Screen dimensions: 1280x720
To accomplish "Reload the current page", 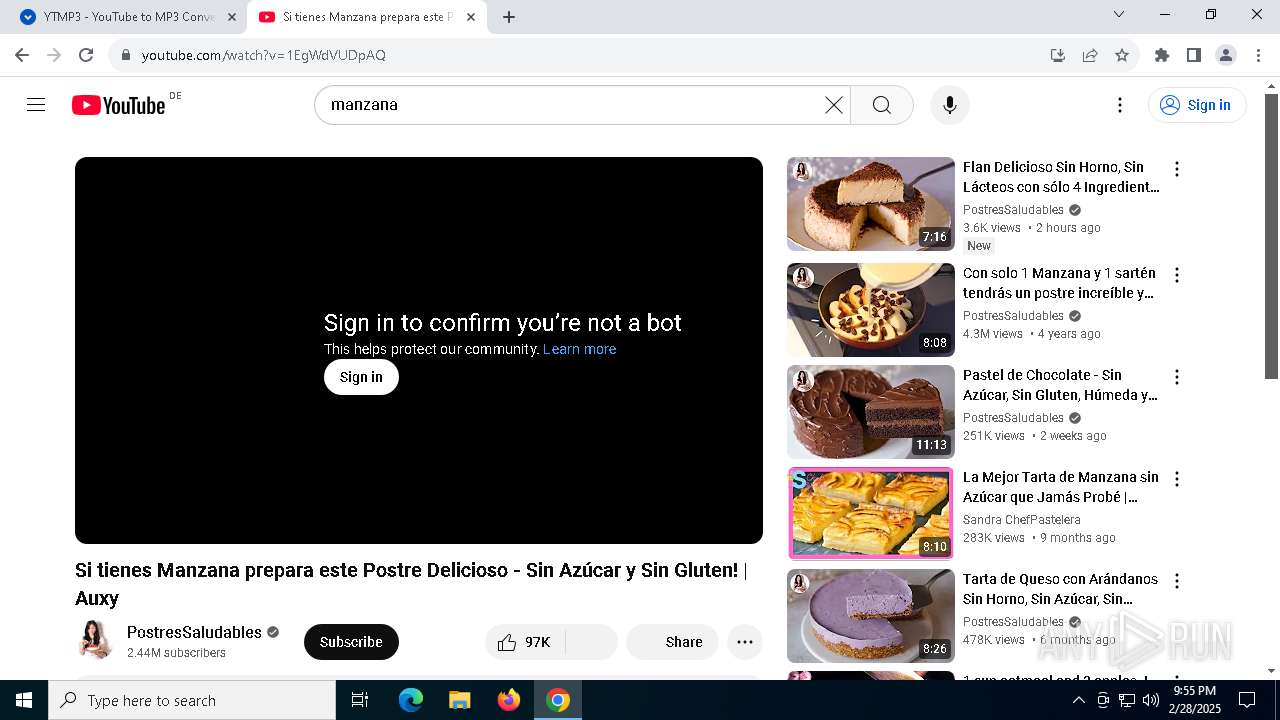I will (86, 55).
